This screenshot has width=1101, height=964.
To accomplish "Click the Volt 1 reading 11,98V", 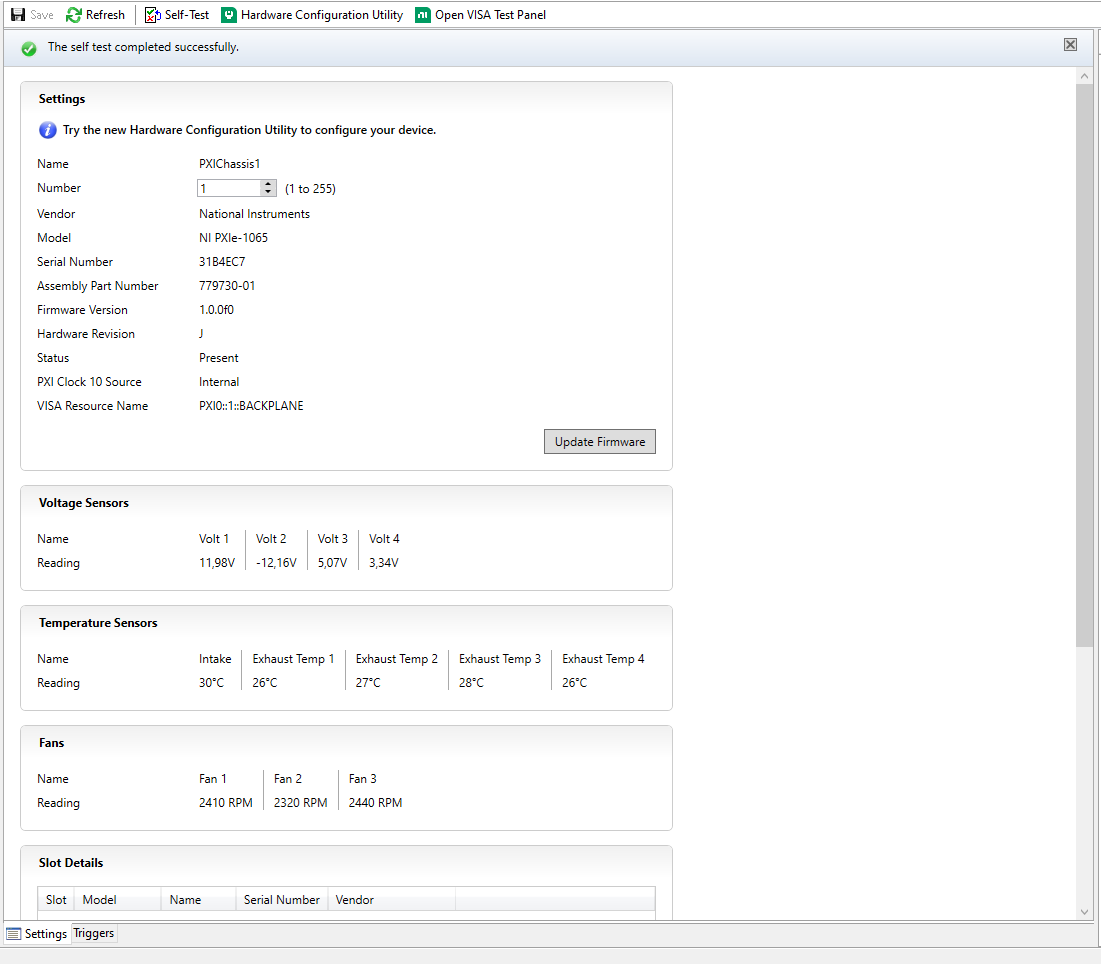I will (217, 563).
